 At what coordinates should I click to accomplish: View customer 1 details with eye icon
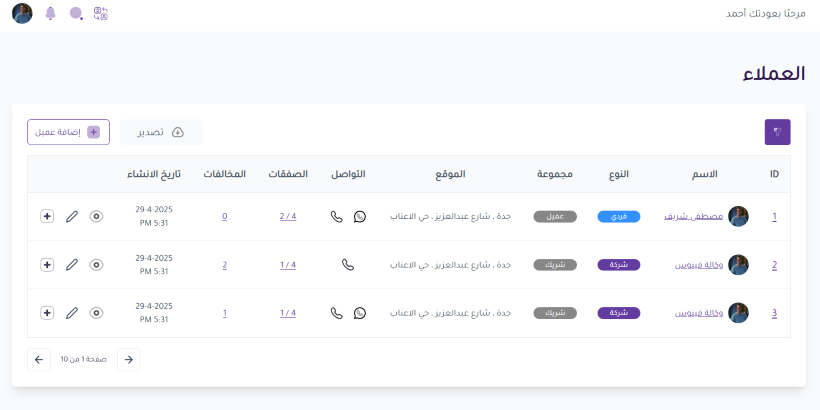coord(96,216)
